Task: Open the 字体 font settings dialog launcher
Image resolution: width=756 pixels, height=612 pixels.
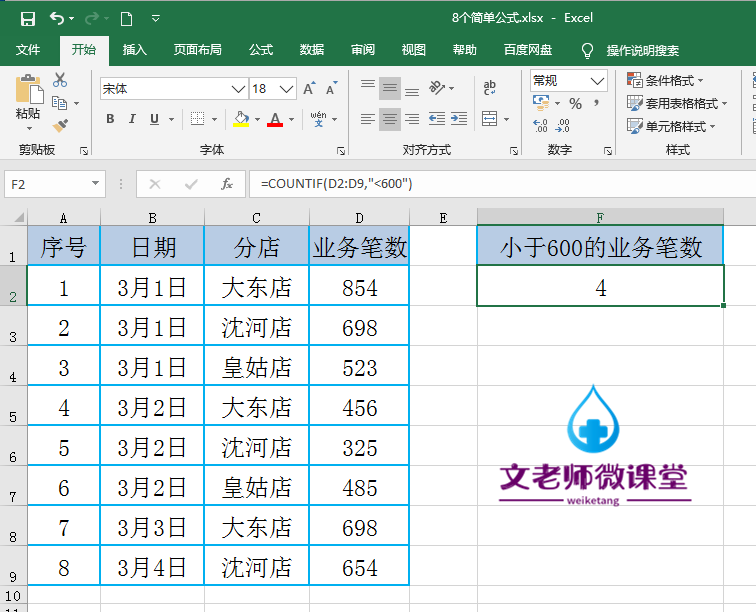Action: [x=341, y=151]
